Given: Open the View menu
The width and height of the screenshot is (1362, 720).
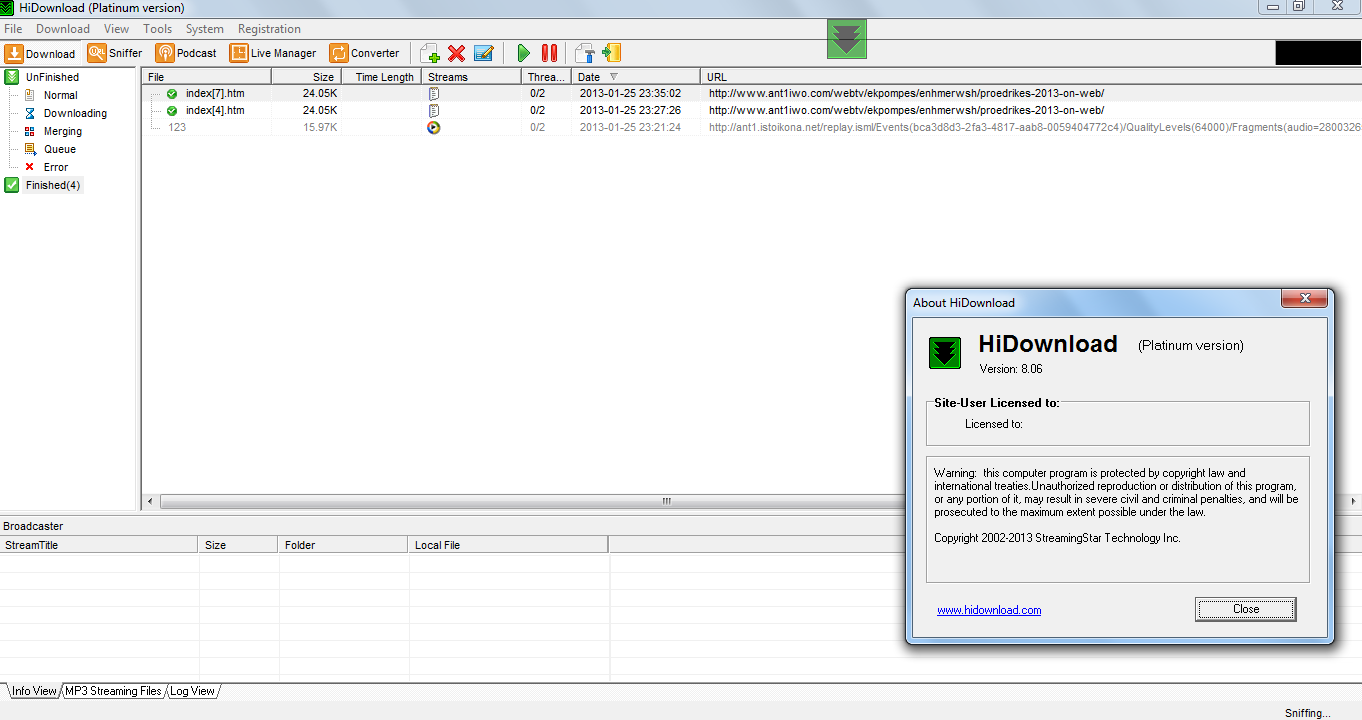Looking at the screenshot, I should coord(116,29).
